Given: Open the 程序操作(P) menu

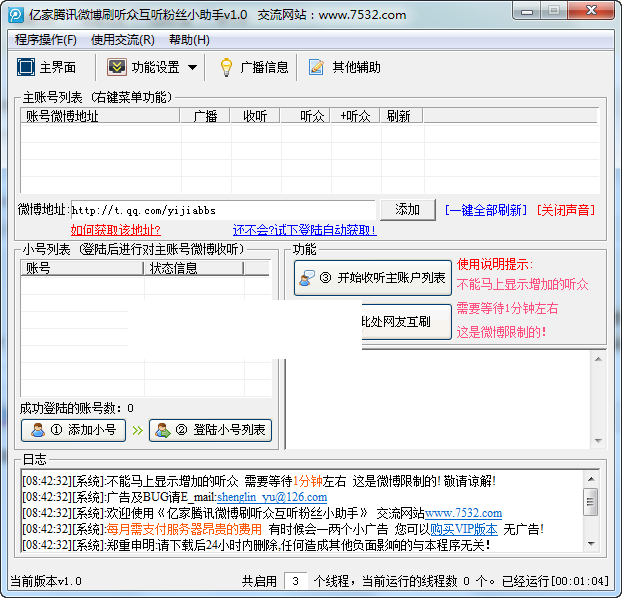Looking at the screenshot, I should [x=46, y=40].
